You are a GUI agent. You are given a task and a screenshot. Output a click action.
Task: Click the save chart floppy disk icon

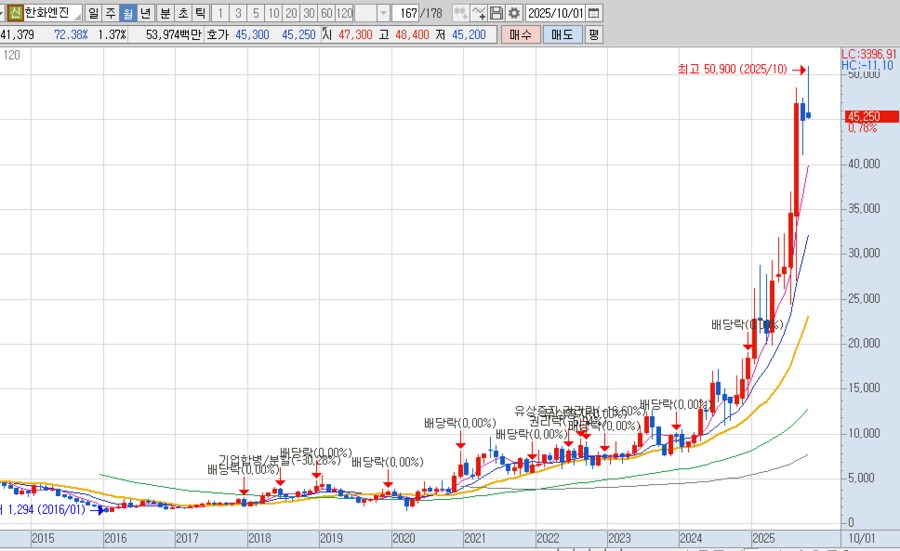tap(497, 13)
